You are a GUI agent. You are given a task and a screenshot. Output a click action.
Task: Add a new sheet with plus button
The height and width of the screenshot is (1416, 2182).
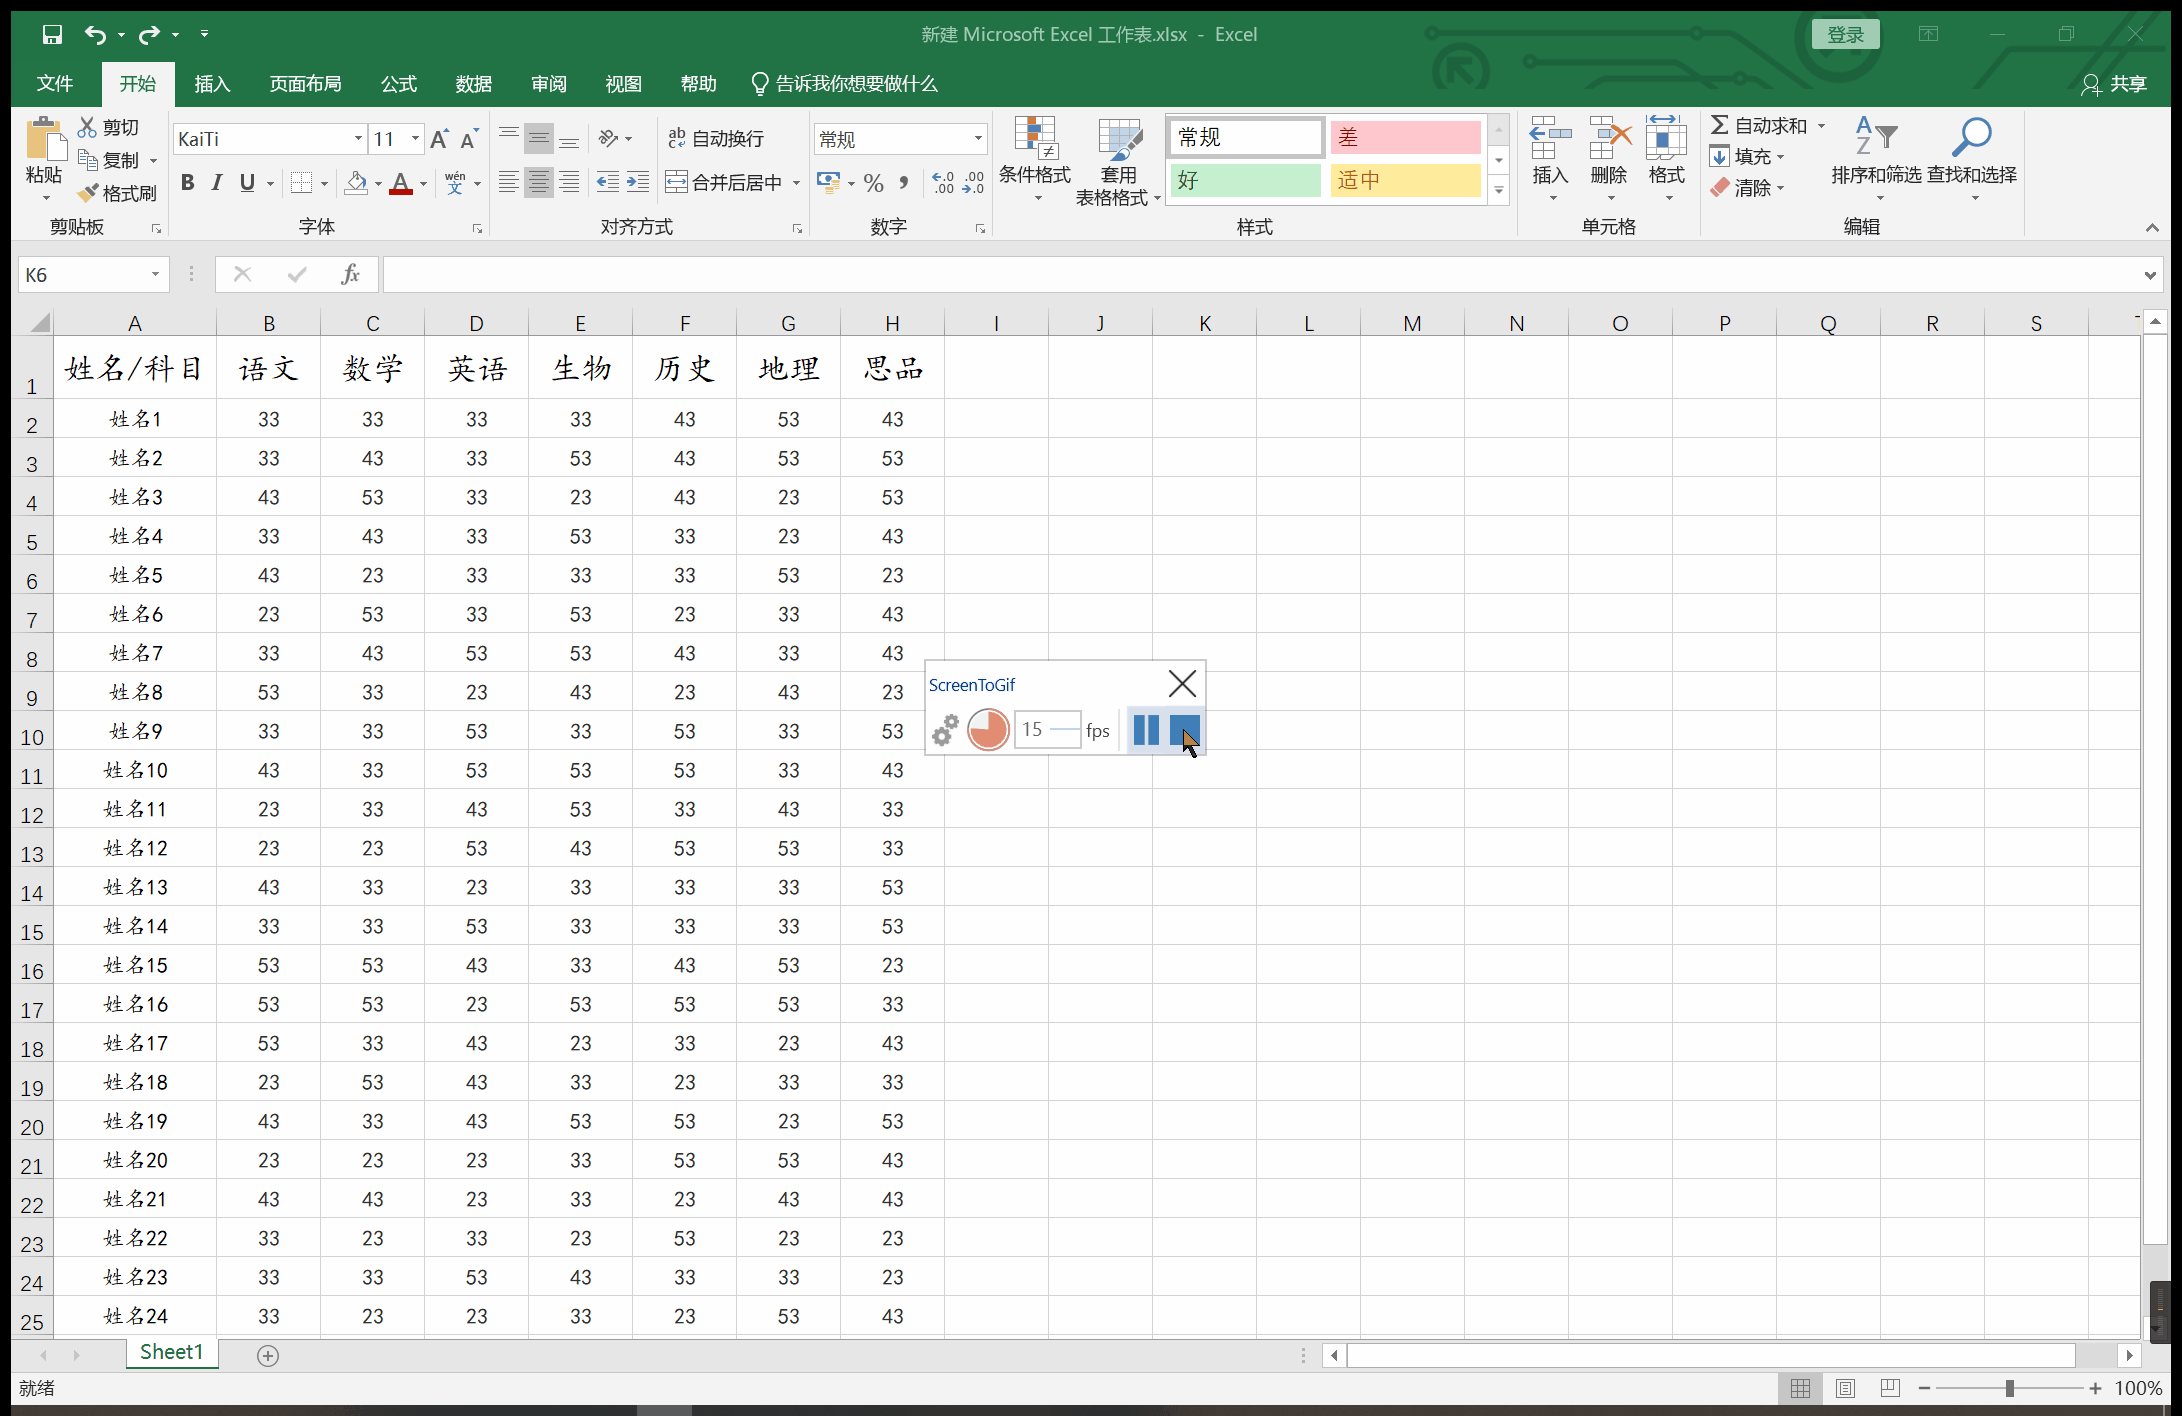point(267,1355)
